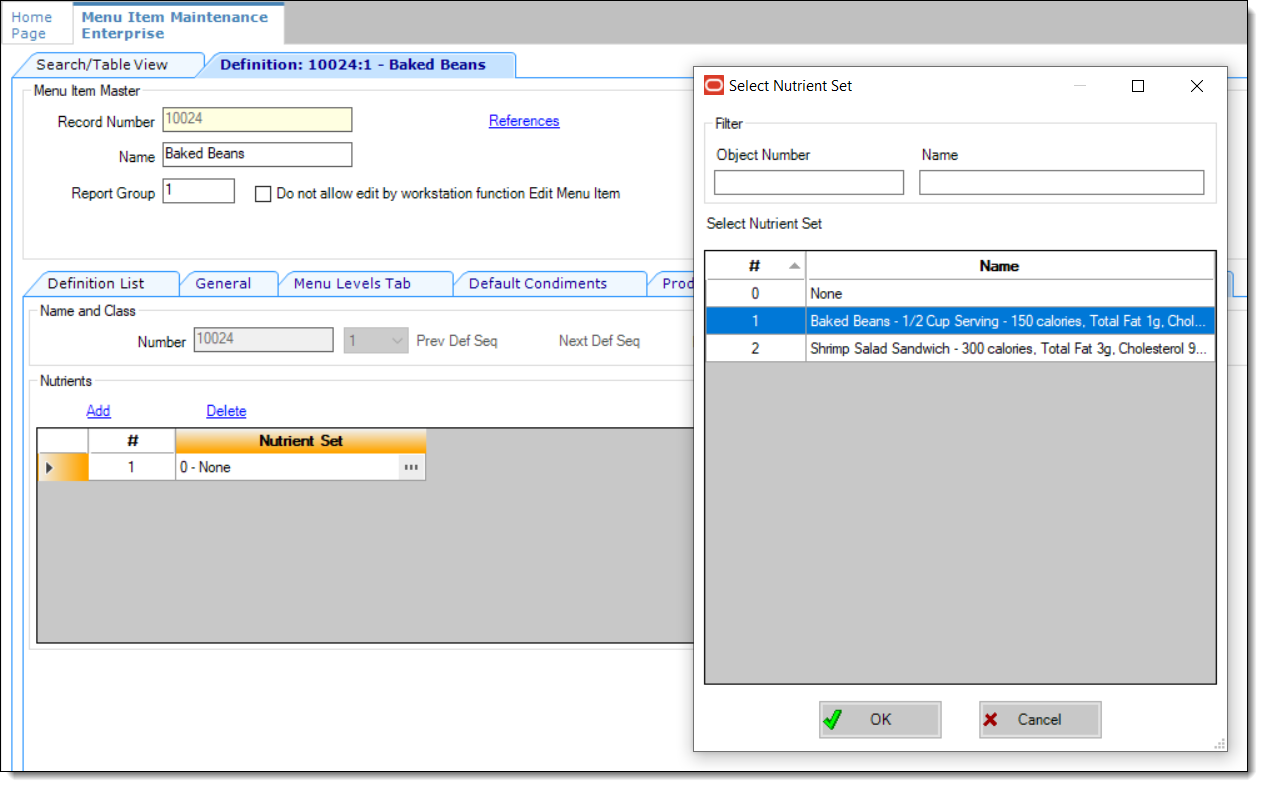The height and width of the screenshot is (787, 1263).
Task: Maximize the Select Nutrient Set dialog
Action: pos(1138,86)
